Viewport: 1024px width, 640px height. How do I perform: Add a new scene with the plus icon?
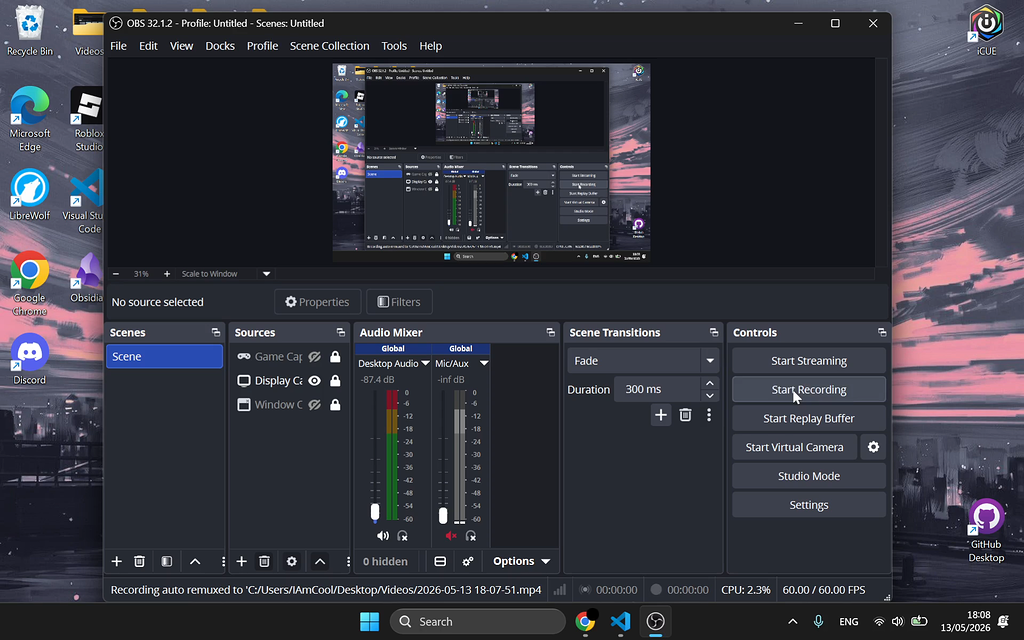click(117, 562)
